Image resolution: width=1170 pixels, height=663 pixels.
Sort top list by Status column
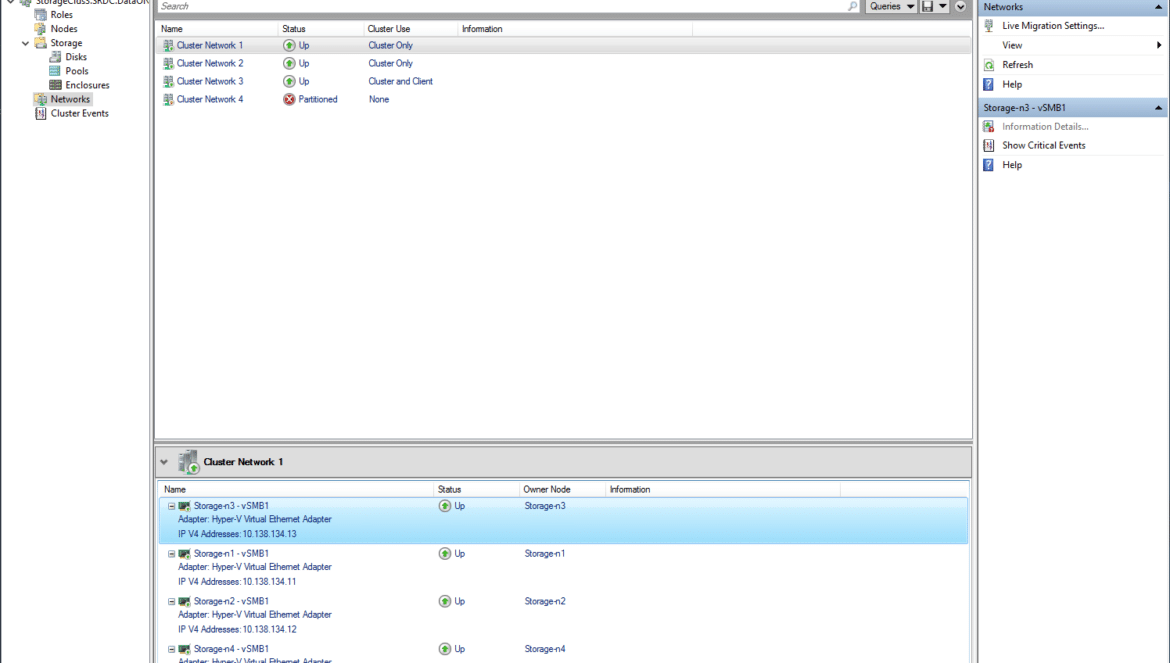321,29
